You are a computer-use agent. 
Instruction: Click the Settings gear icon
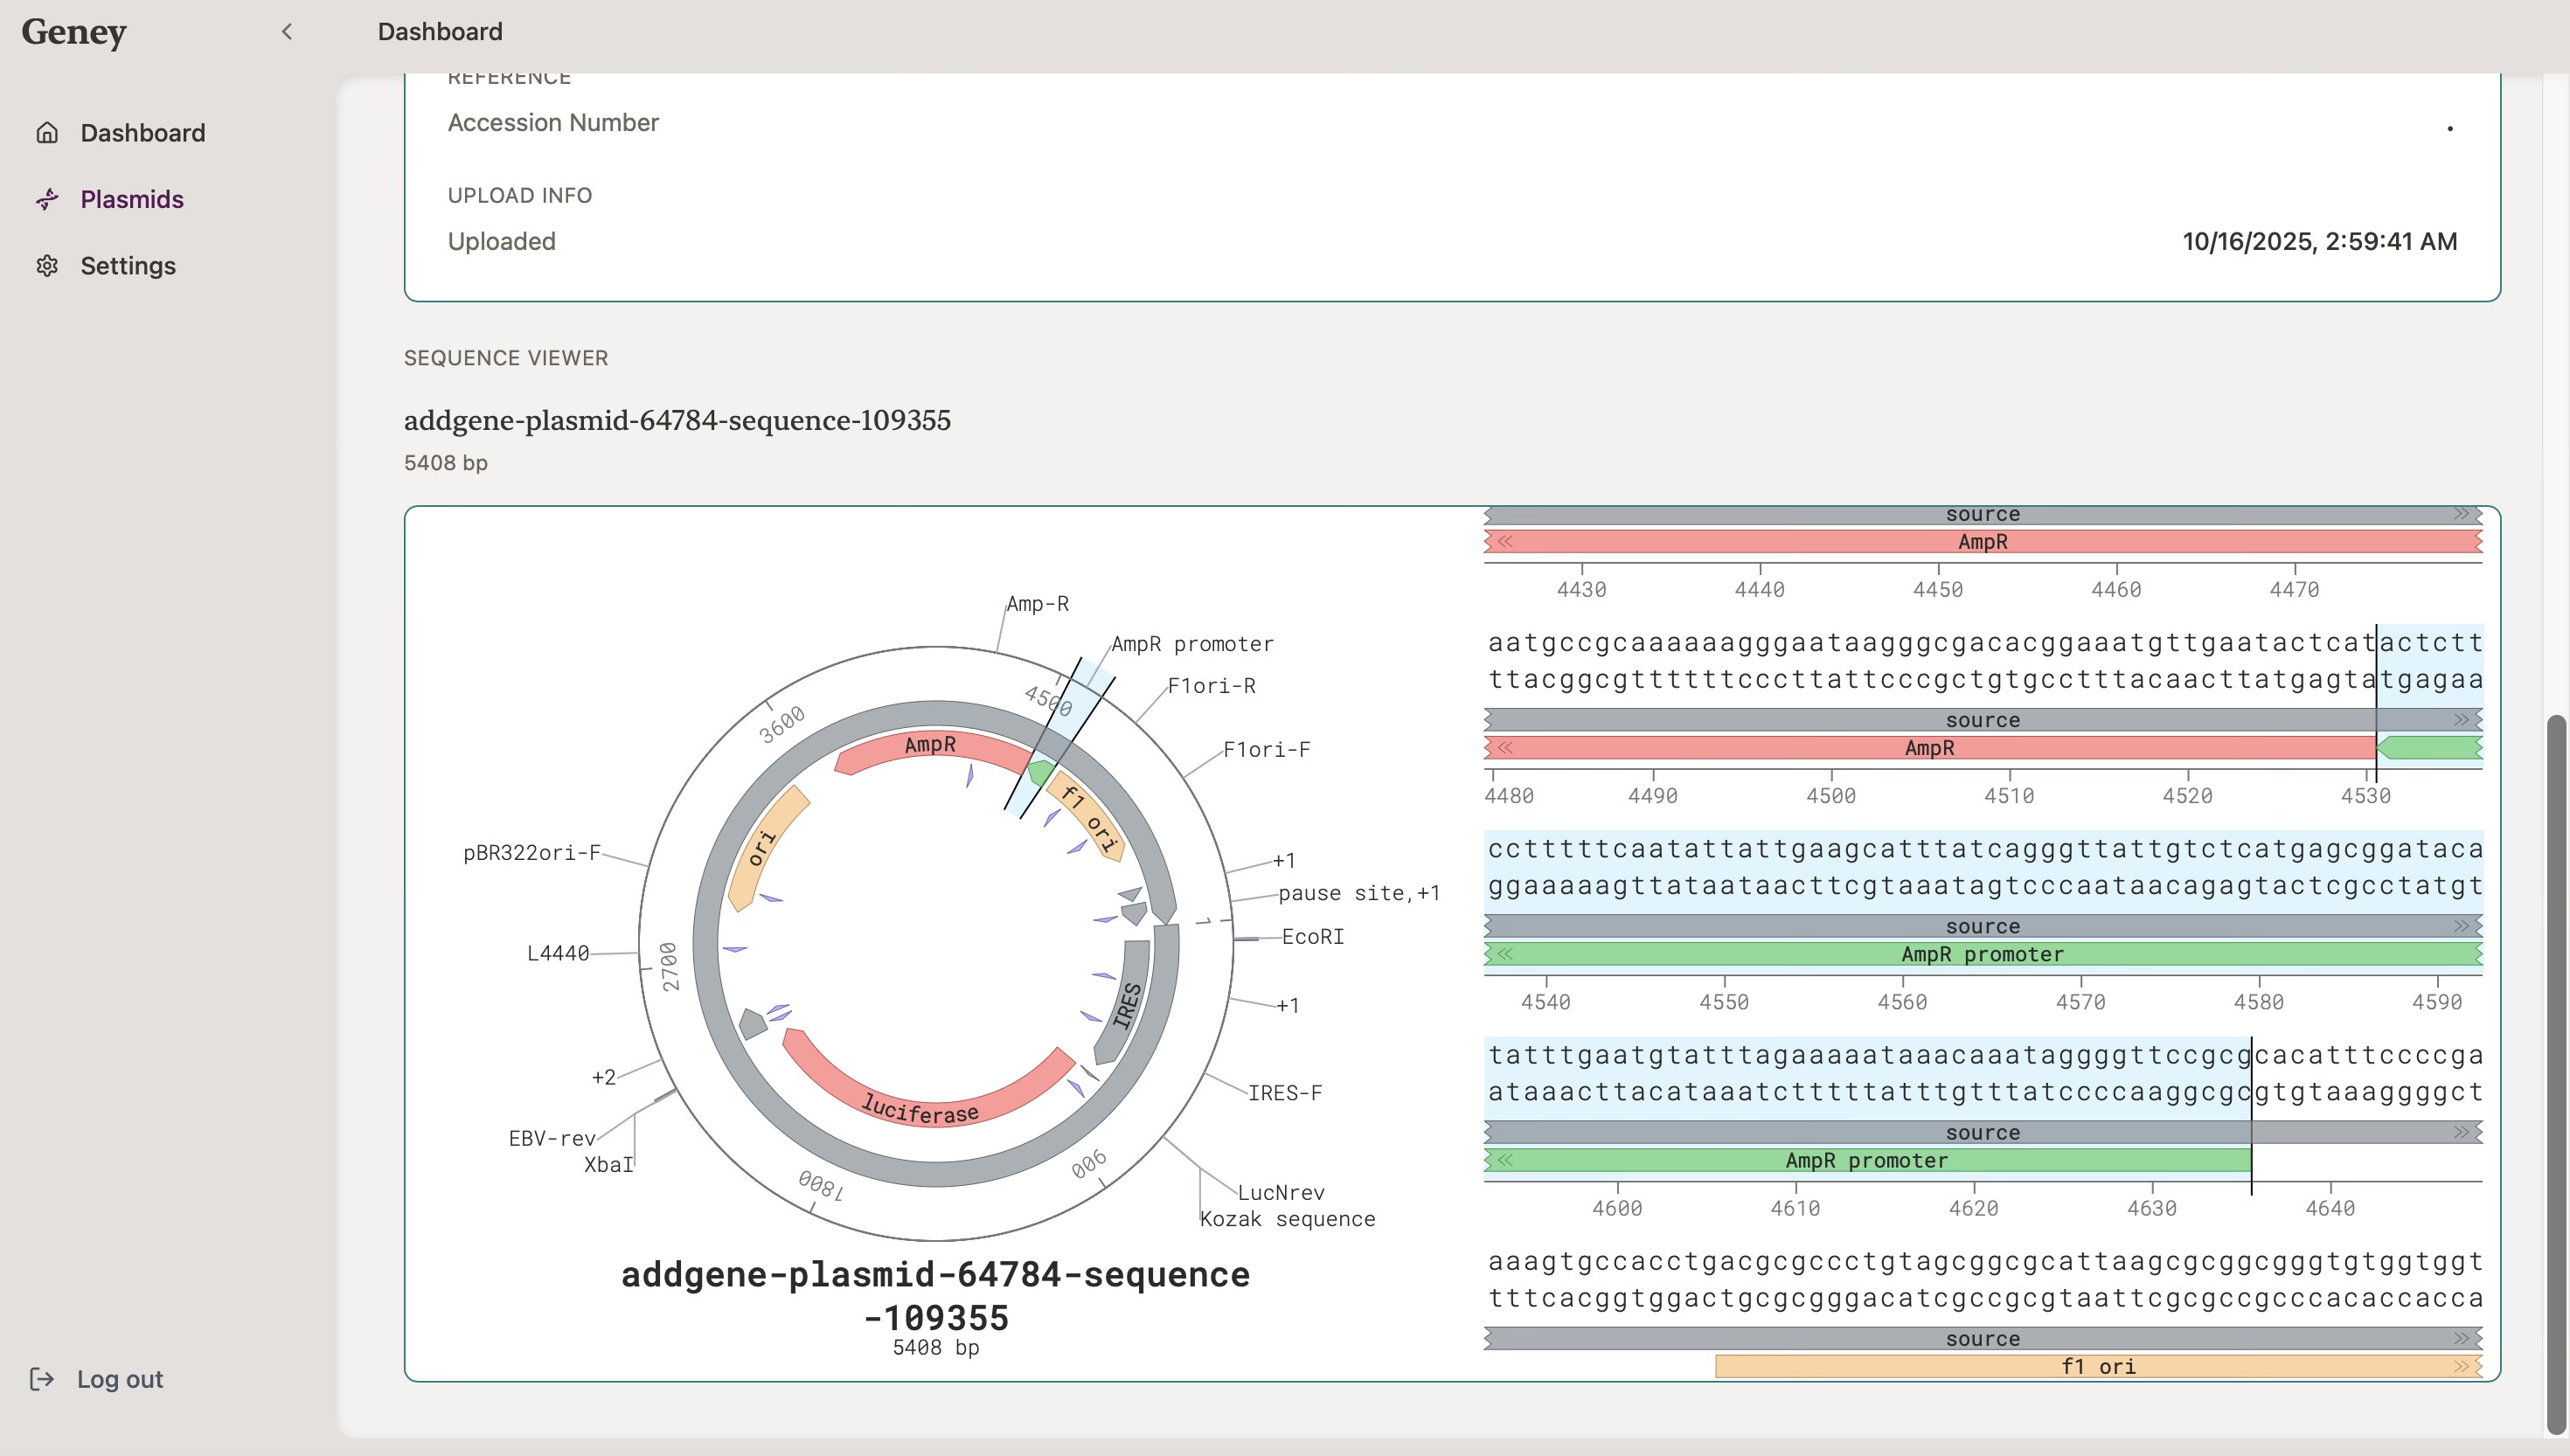click(47, 266)
